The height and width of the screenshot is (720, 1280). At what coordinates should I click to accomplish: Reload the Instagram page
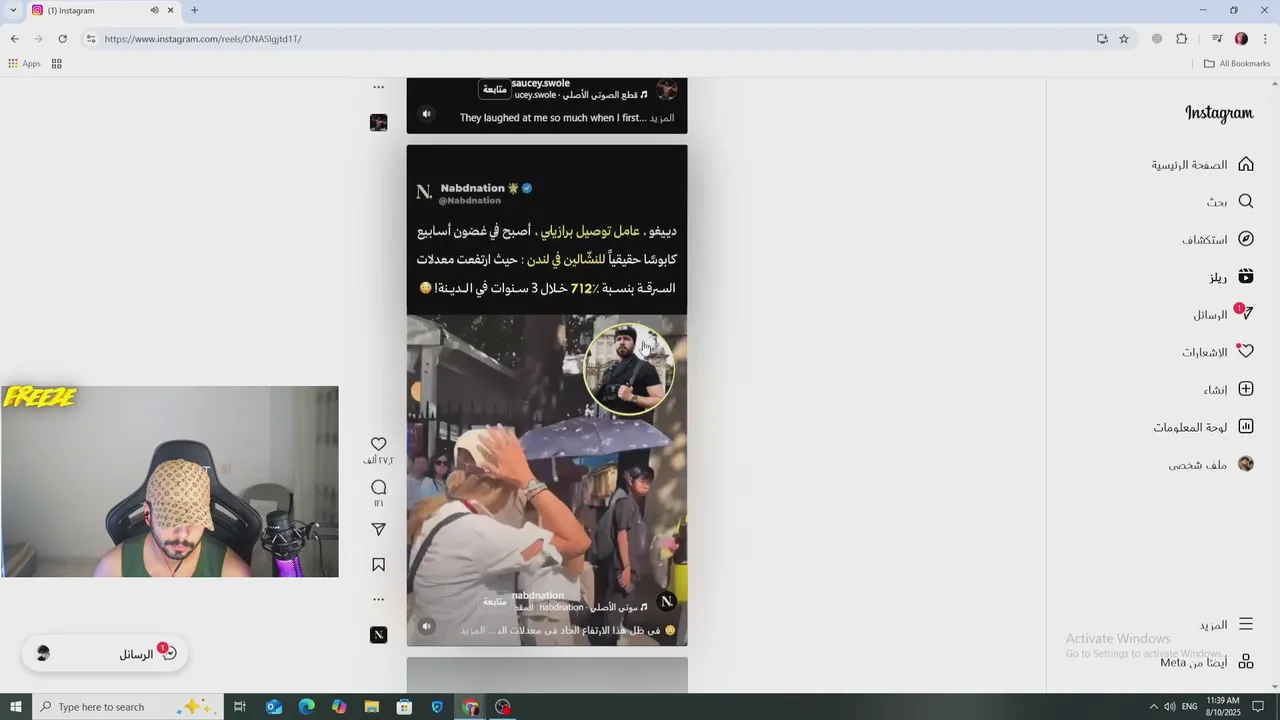click(62, 39)
